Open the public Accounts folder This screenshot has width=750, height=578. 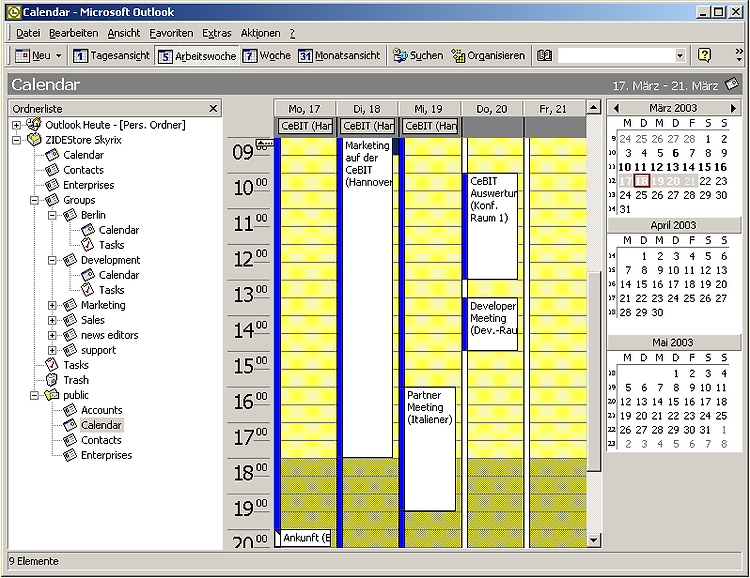pyautogui.click(x=101, y=410)
